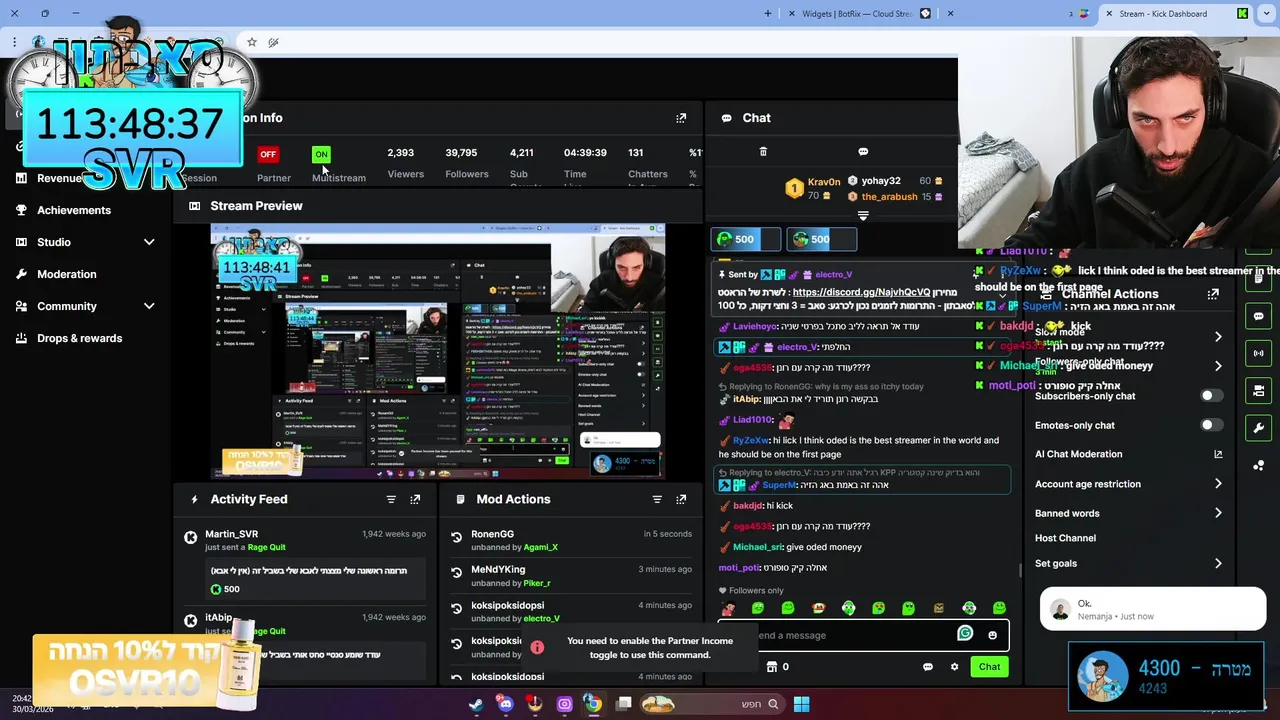Open Drops & rewards in the sidebar
Viewport: 1280px width, 720px height.
[x=79, y=338]
